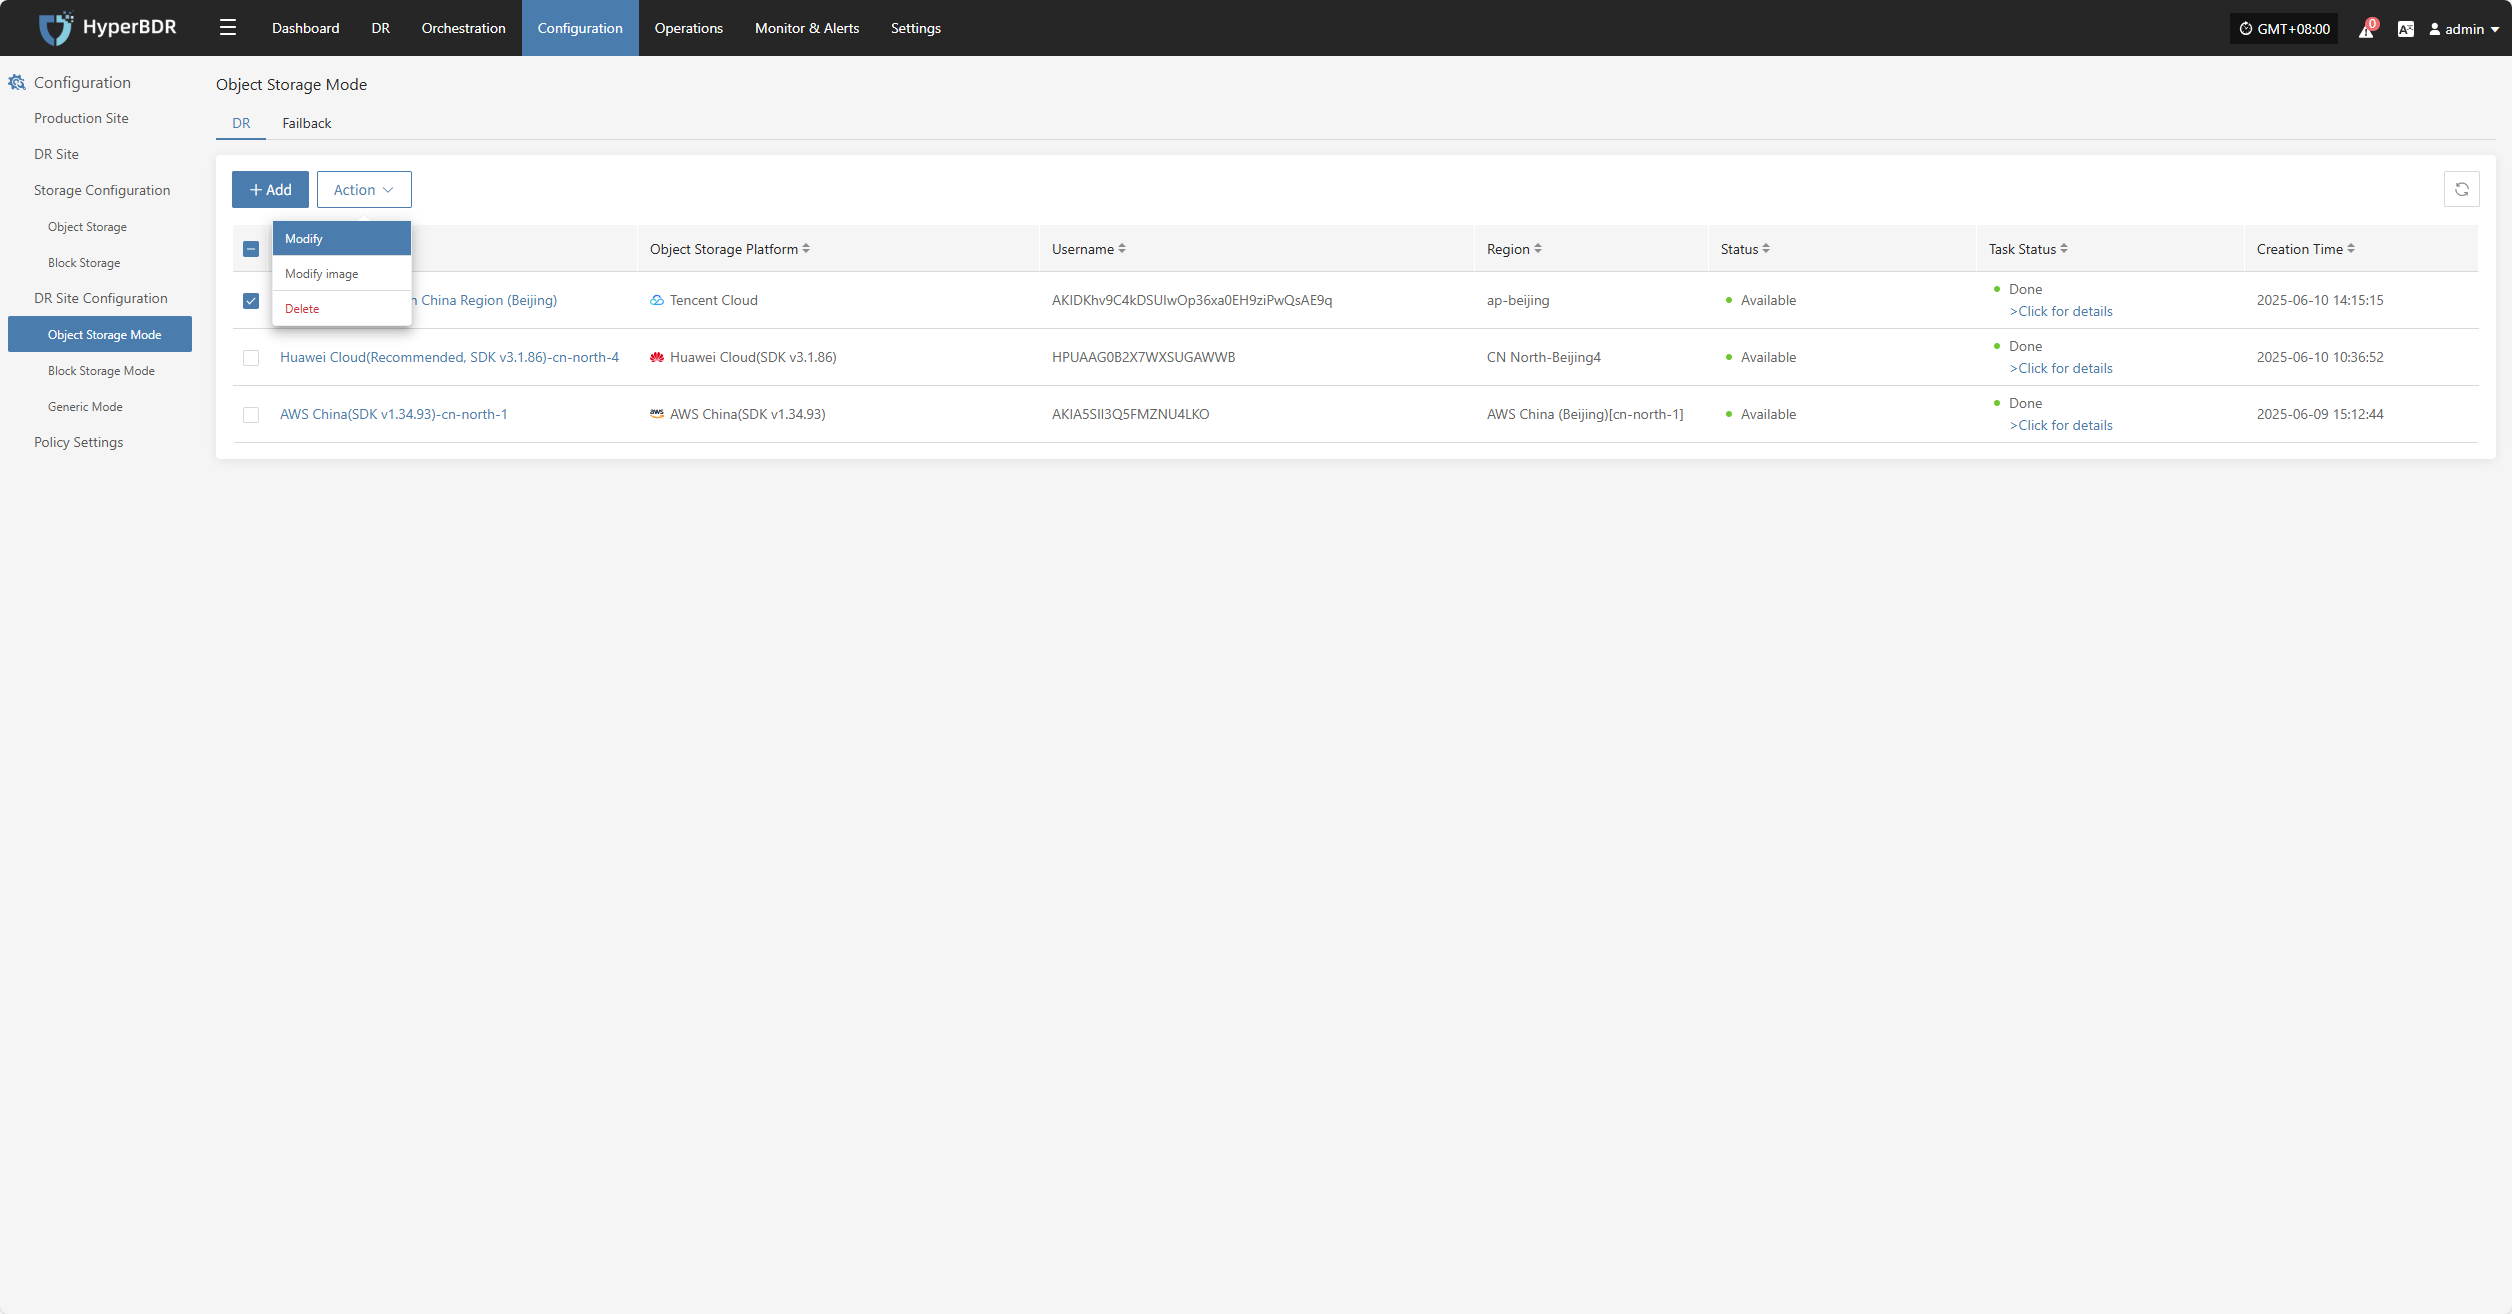
Task: Sort by Object Storage Platform column arrows
Action: click(806, 248)
